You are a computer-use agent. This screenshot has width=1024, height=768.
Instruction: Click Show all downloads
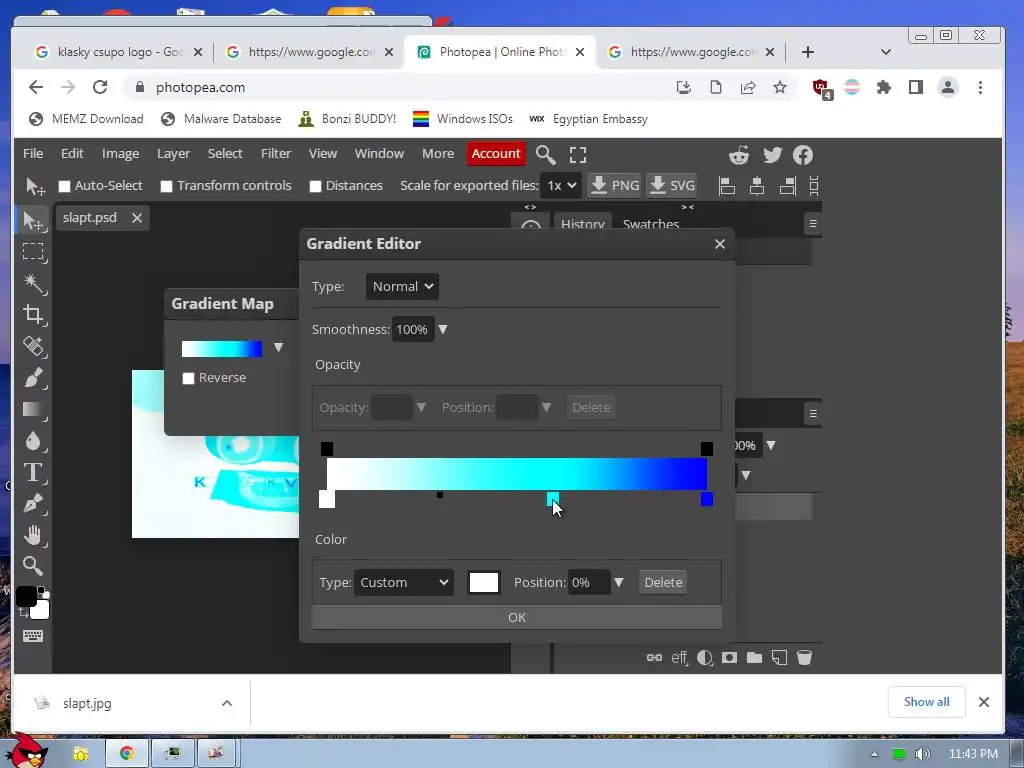click(926, 702)
